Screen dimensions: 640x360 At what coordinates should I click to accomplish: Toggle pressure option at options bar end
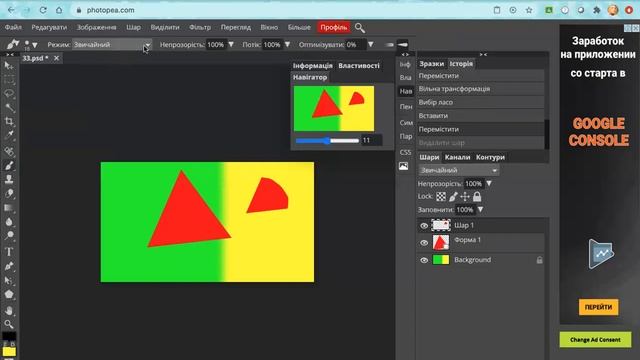(x=402, y=44)
